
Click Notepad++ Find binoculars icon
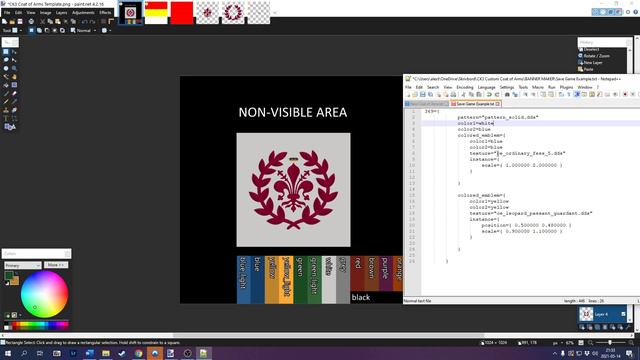click(507, 94)
